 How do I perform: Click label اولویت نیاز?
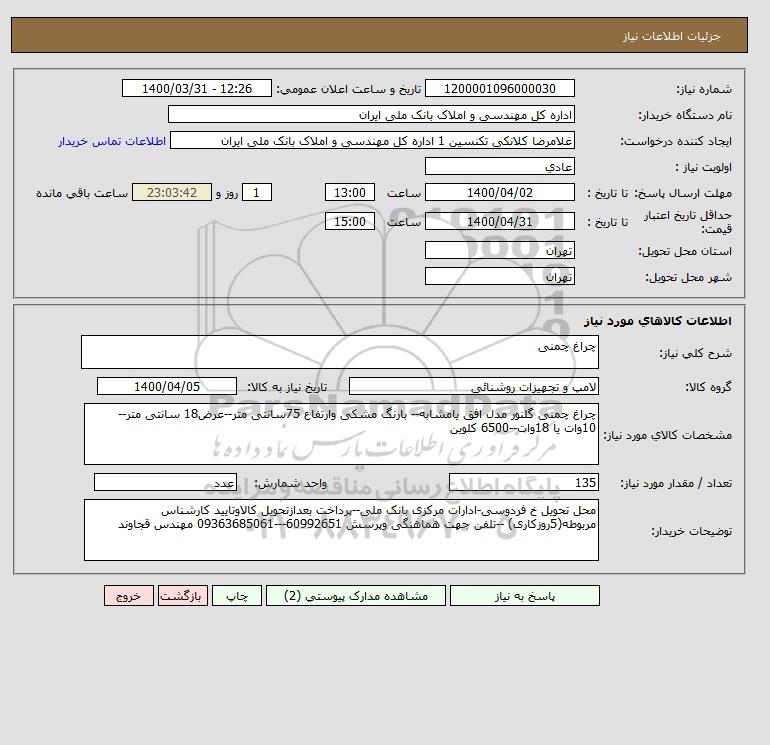point(704,167)
